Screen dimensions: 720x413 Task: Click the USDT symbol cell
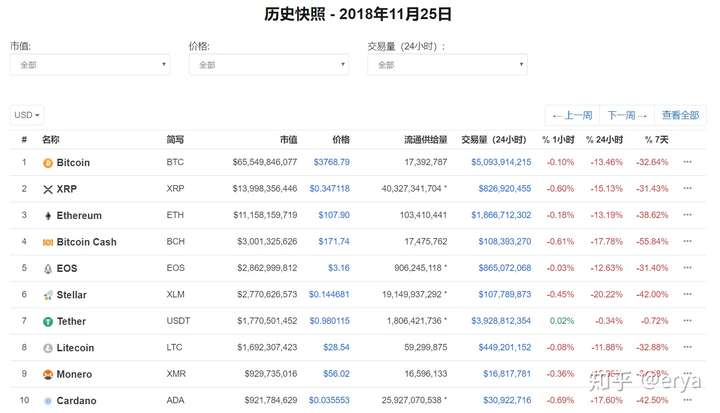[178, 321]
